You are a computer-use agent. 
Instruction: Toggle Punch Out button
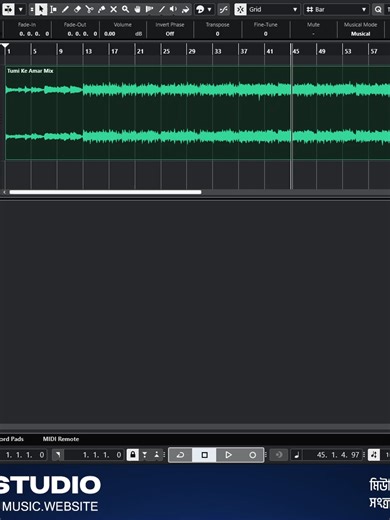click(156, 455)
